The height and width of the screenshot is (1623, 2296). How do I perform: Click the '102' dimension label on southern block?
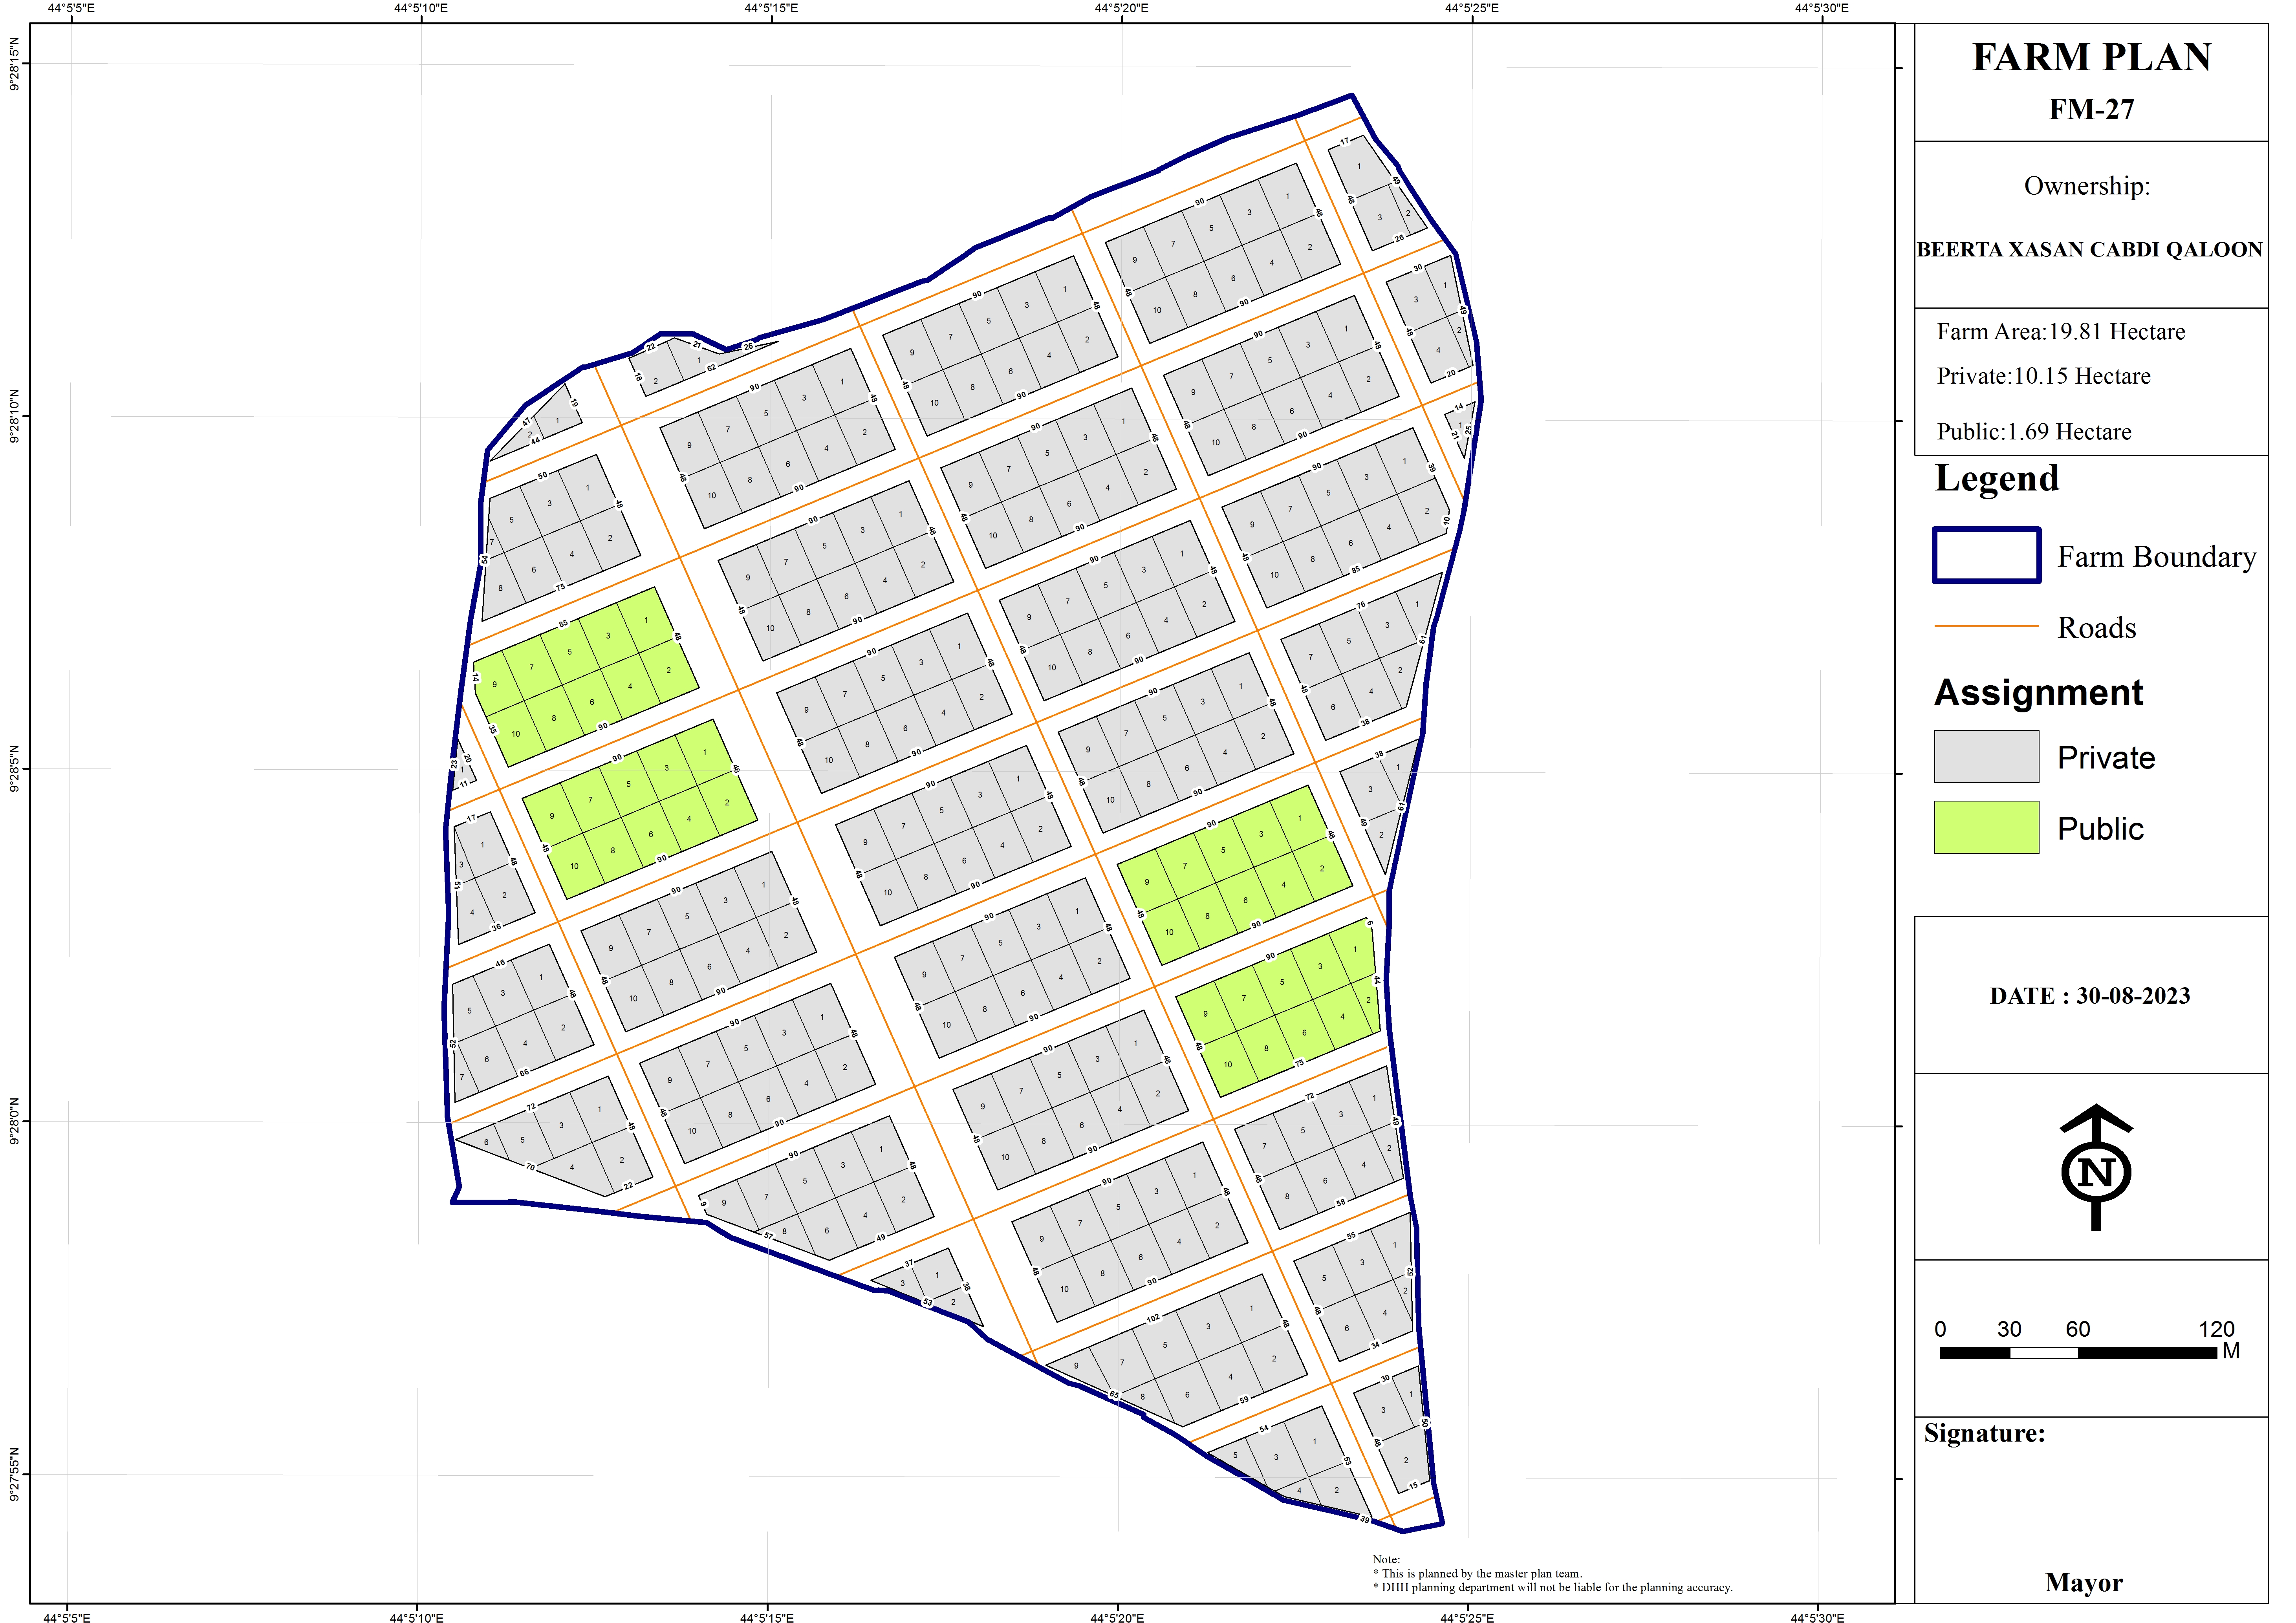tap(1153, 1318)
